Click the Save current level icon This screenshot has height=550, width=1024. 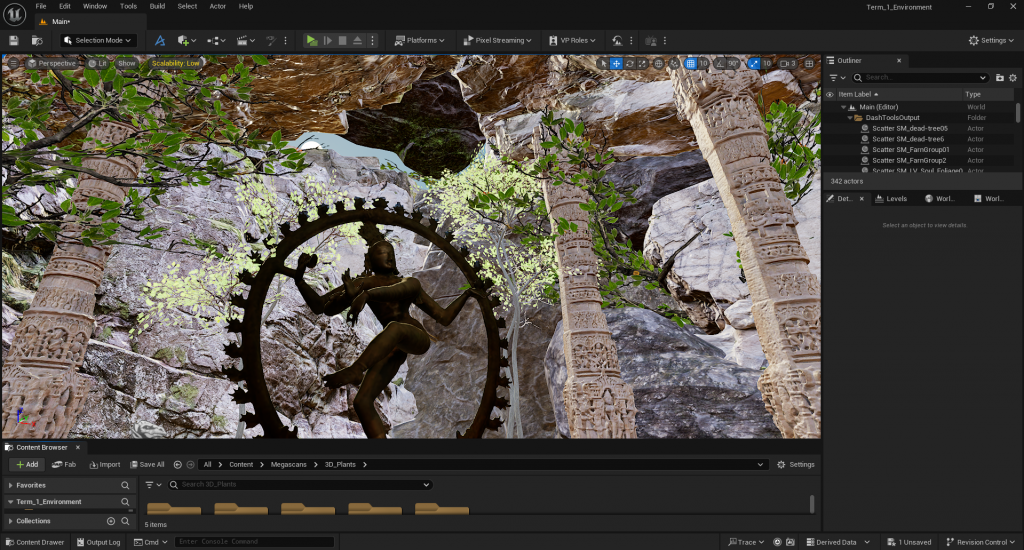point(14,40)
